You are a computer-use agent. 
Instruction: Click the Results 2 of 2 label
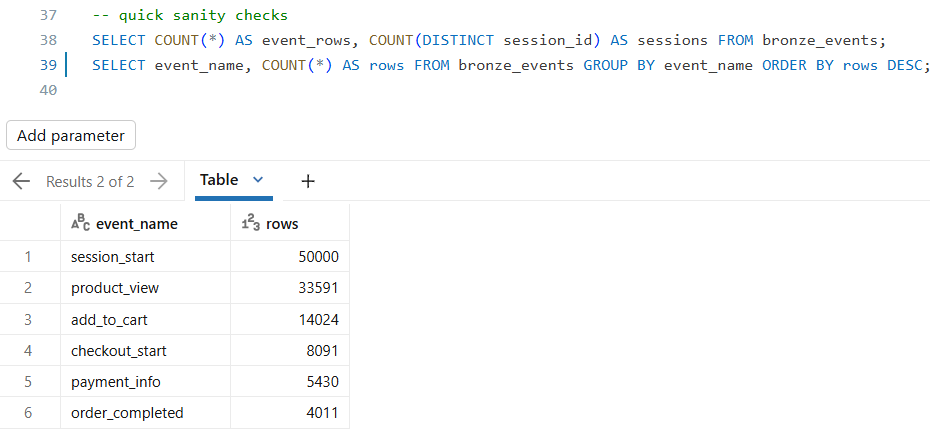[90, 181]
